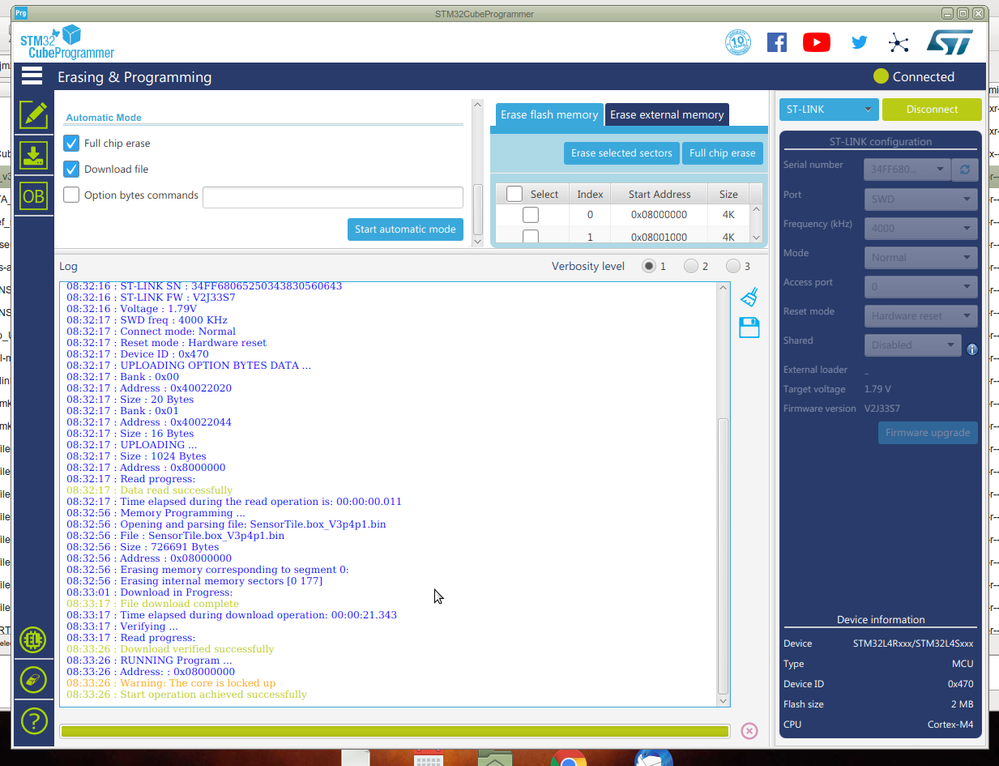The image size is (999, 766).
Task: Save the log using the floppy disk icon
Action: click(749, 328)
